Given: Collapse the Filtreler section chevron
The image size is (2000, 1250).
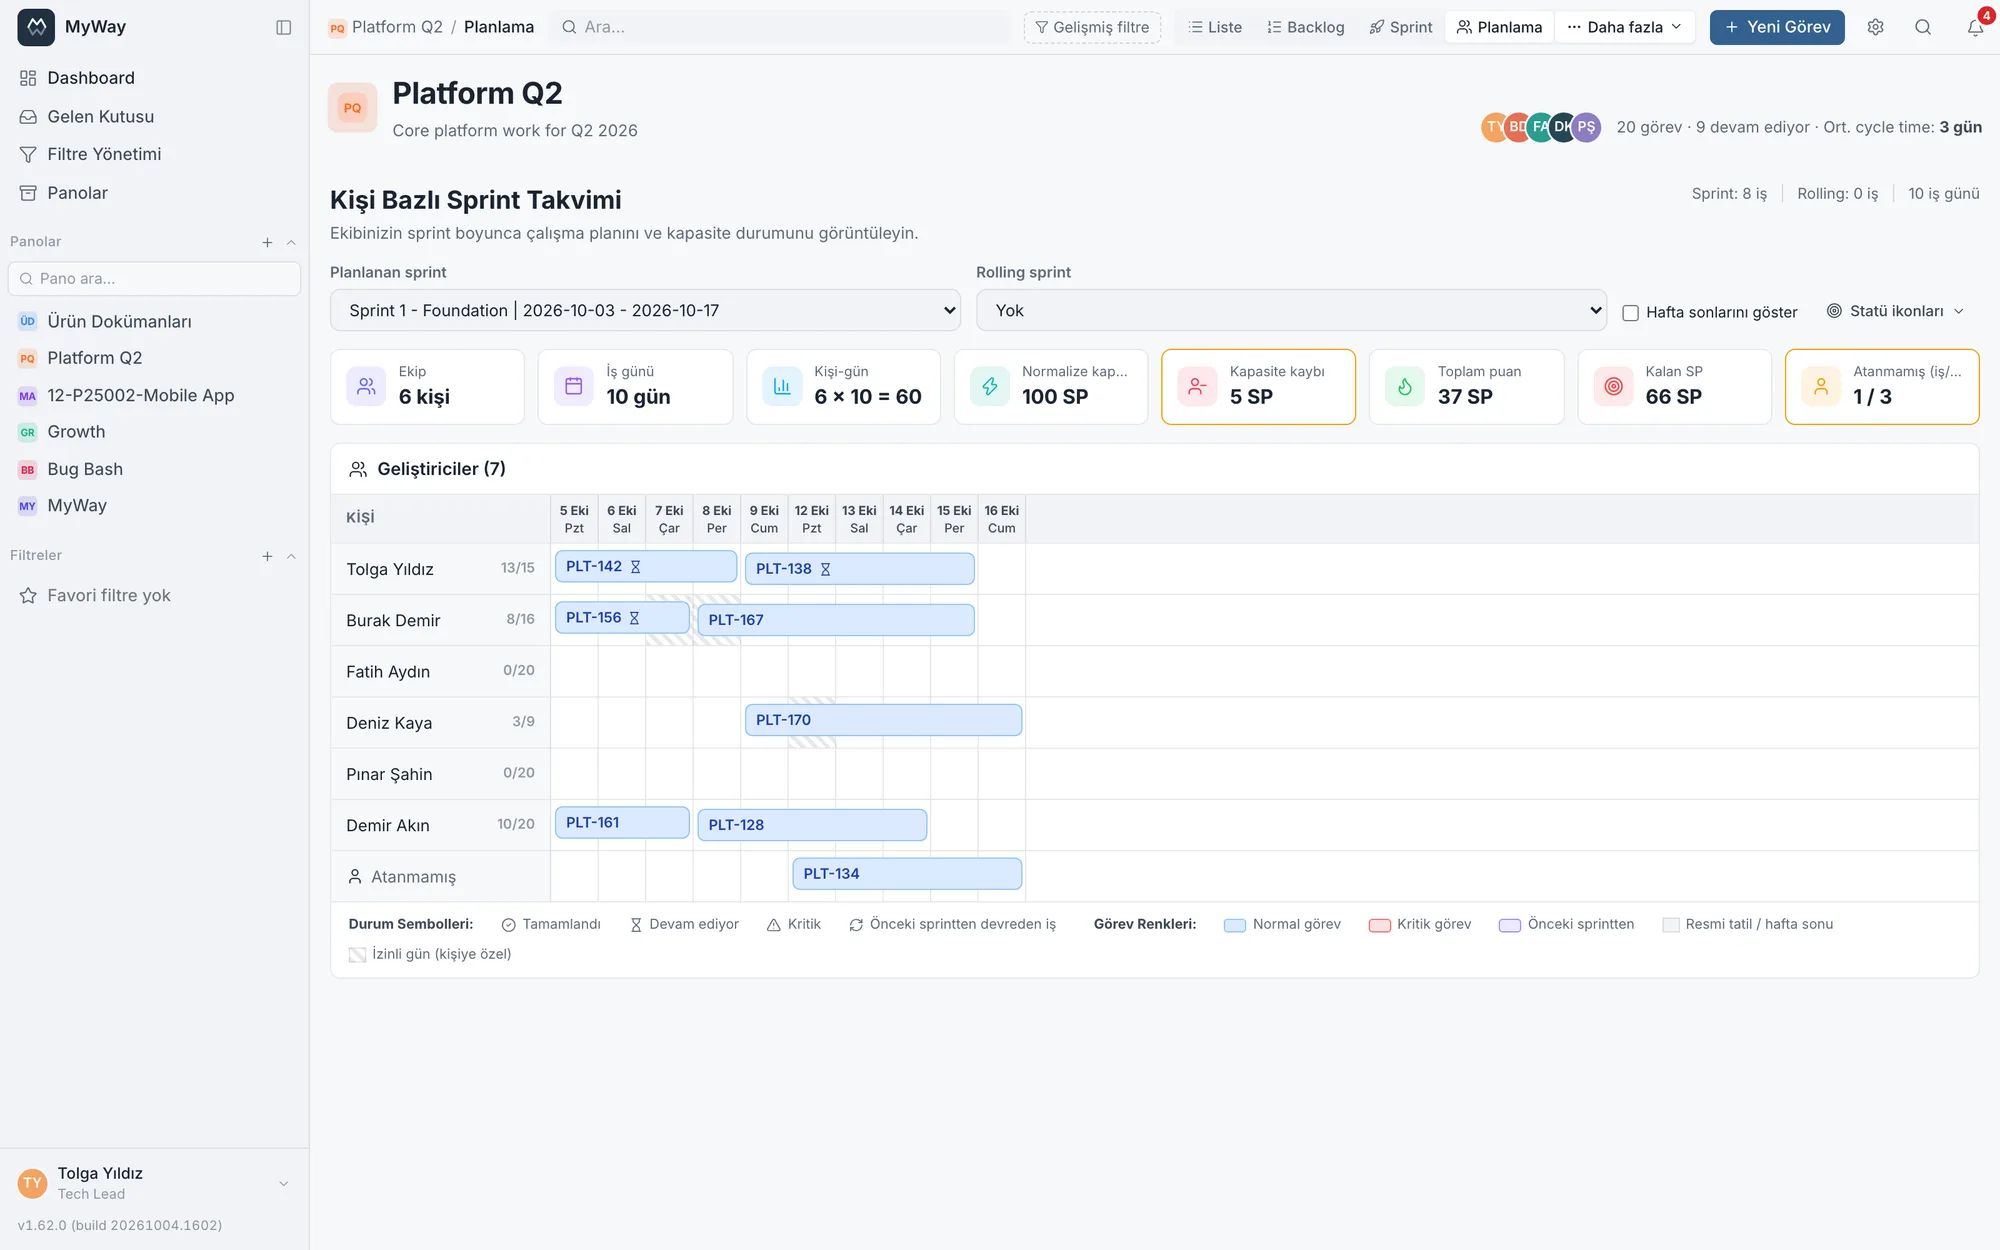Looking at the screenshot, I should tap(291, 556).
